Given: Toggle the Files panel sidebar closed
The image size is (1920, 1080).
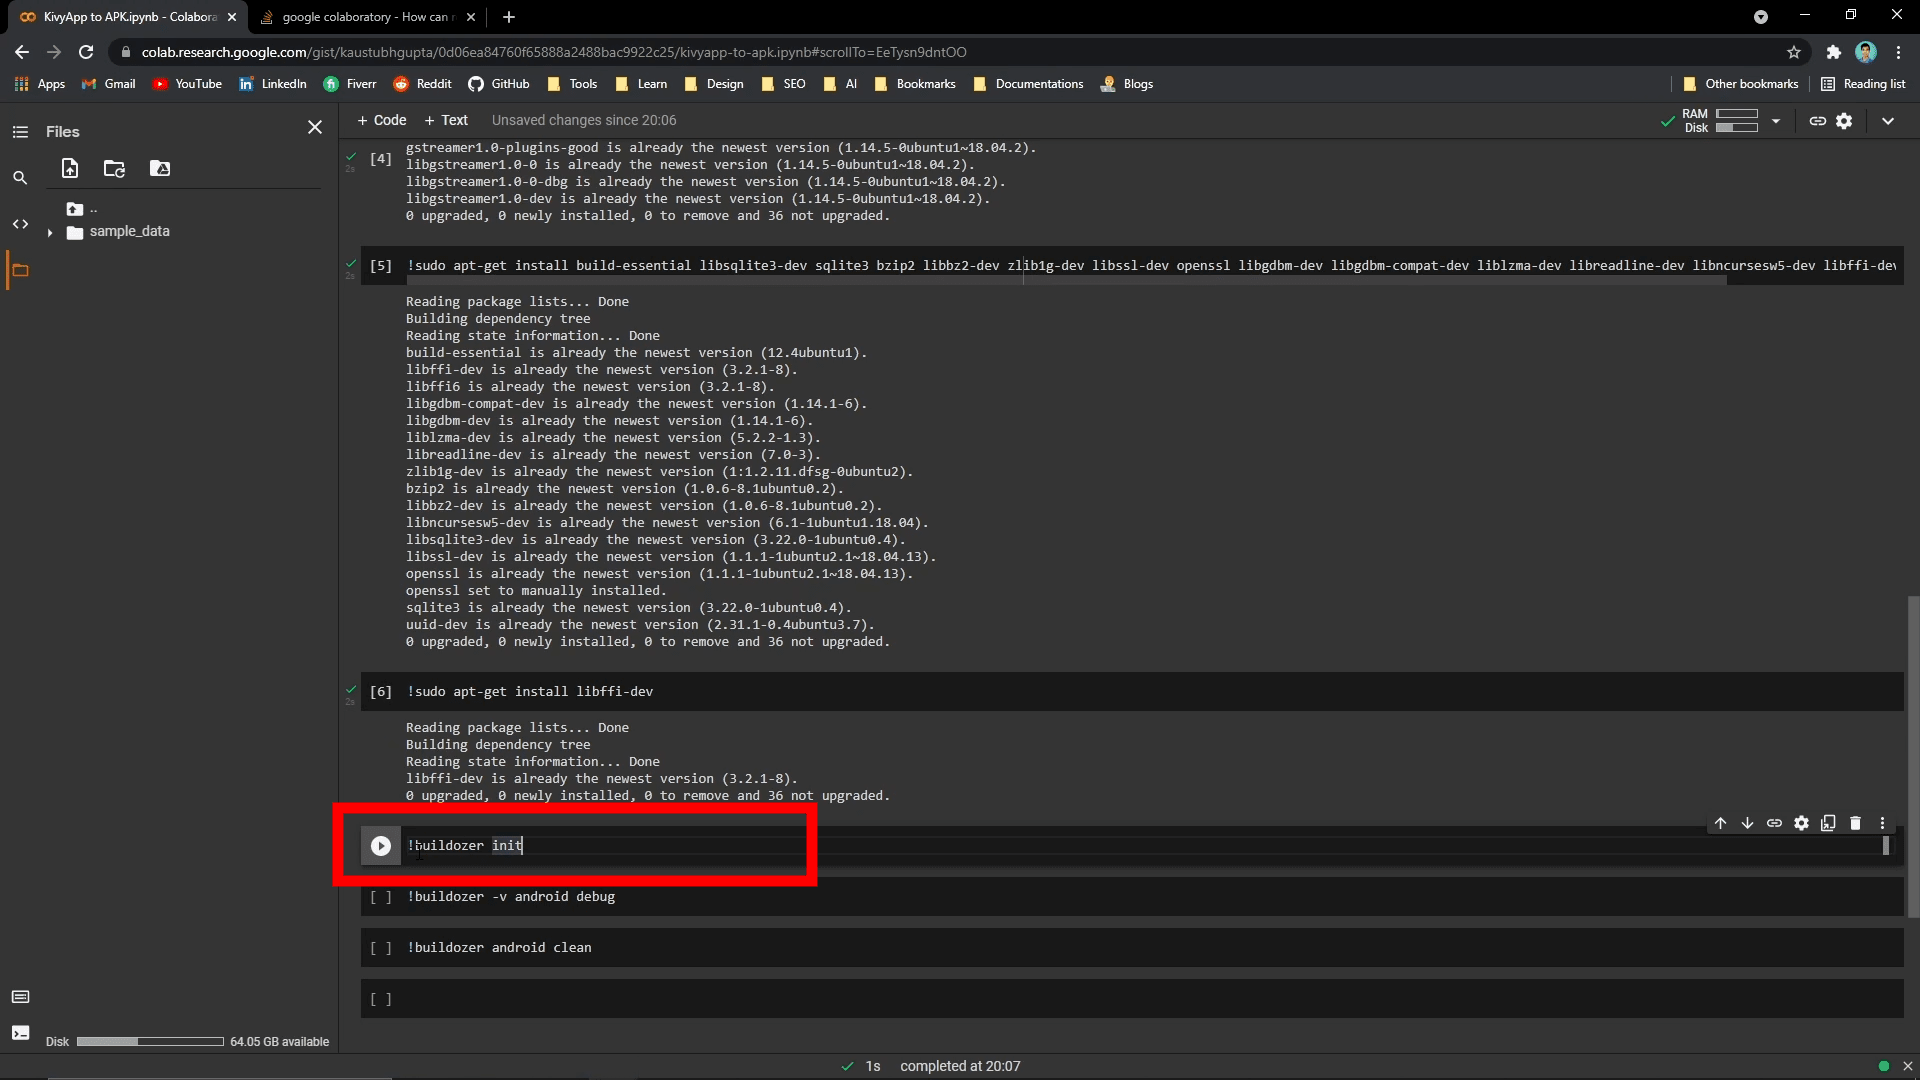Looking at the screenshot, I should 314,127.
